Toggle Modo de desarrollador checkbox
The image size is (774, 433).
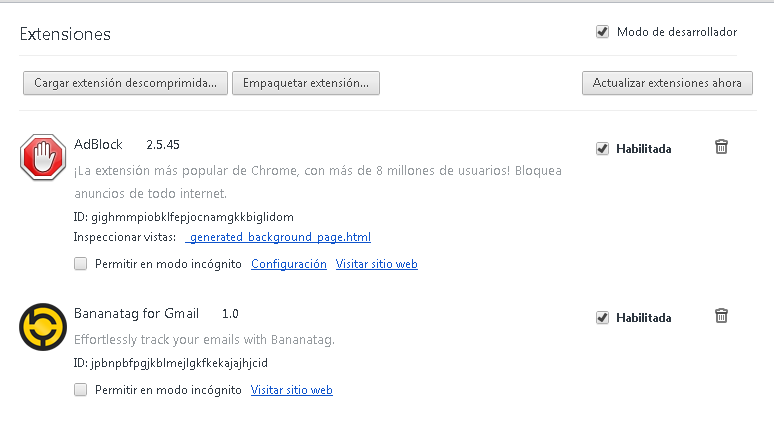(x=602, y=32)
